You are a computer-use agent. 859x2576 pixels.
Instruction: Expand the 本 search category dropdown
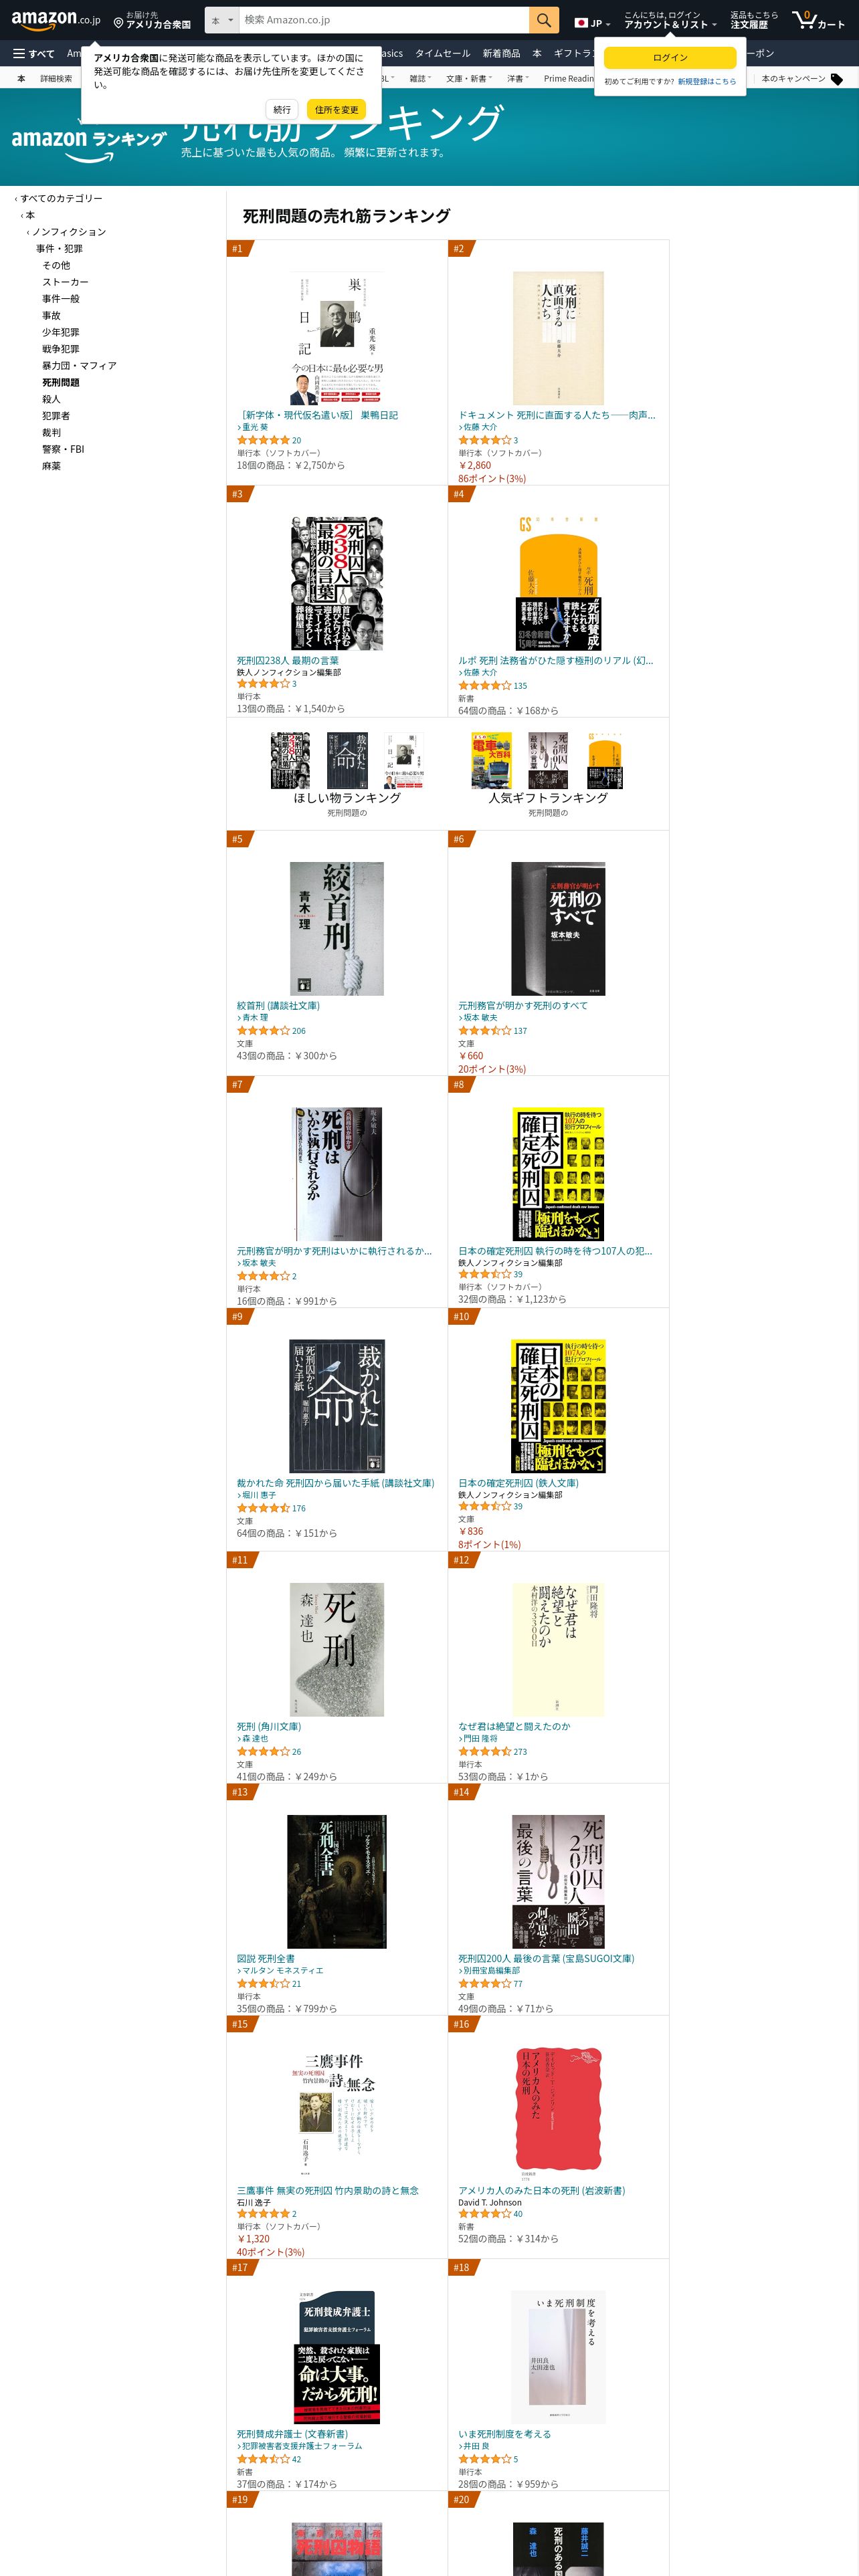point(222,20)
